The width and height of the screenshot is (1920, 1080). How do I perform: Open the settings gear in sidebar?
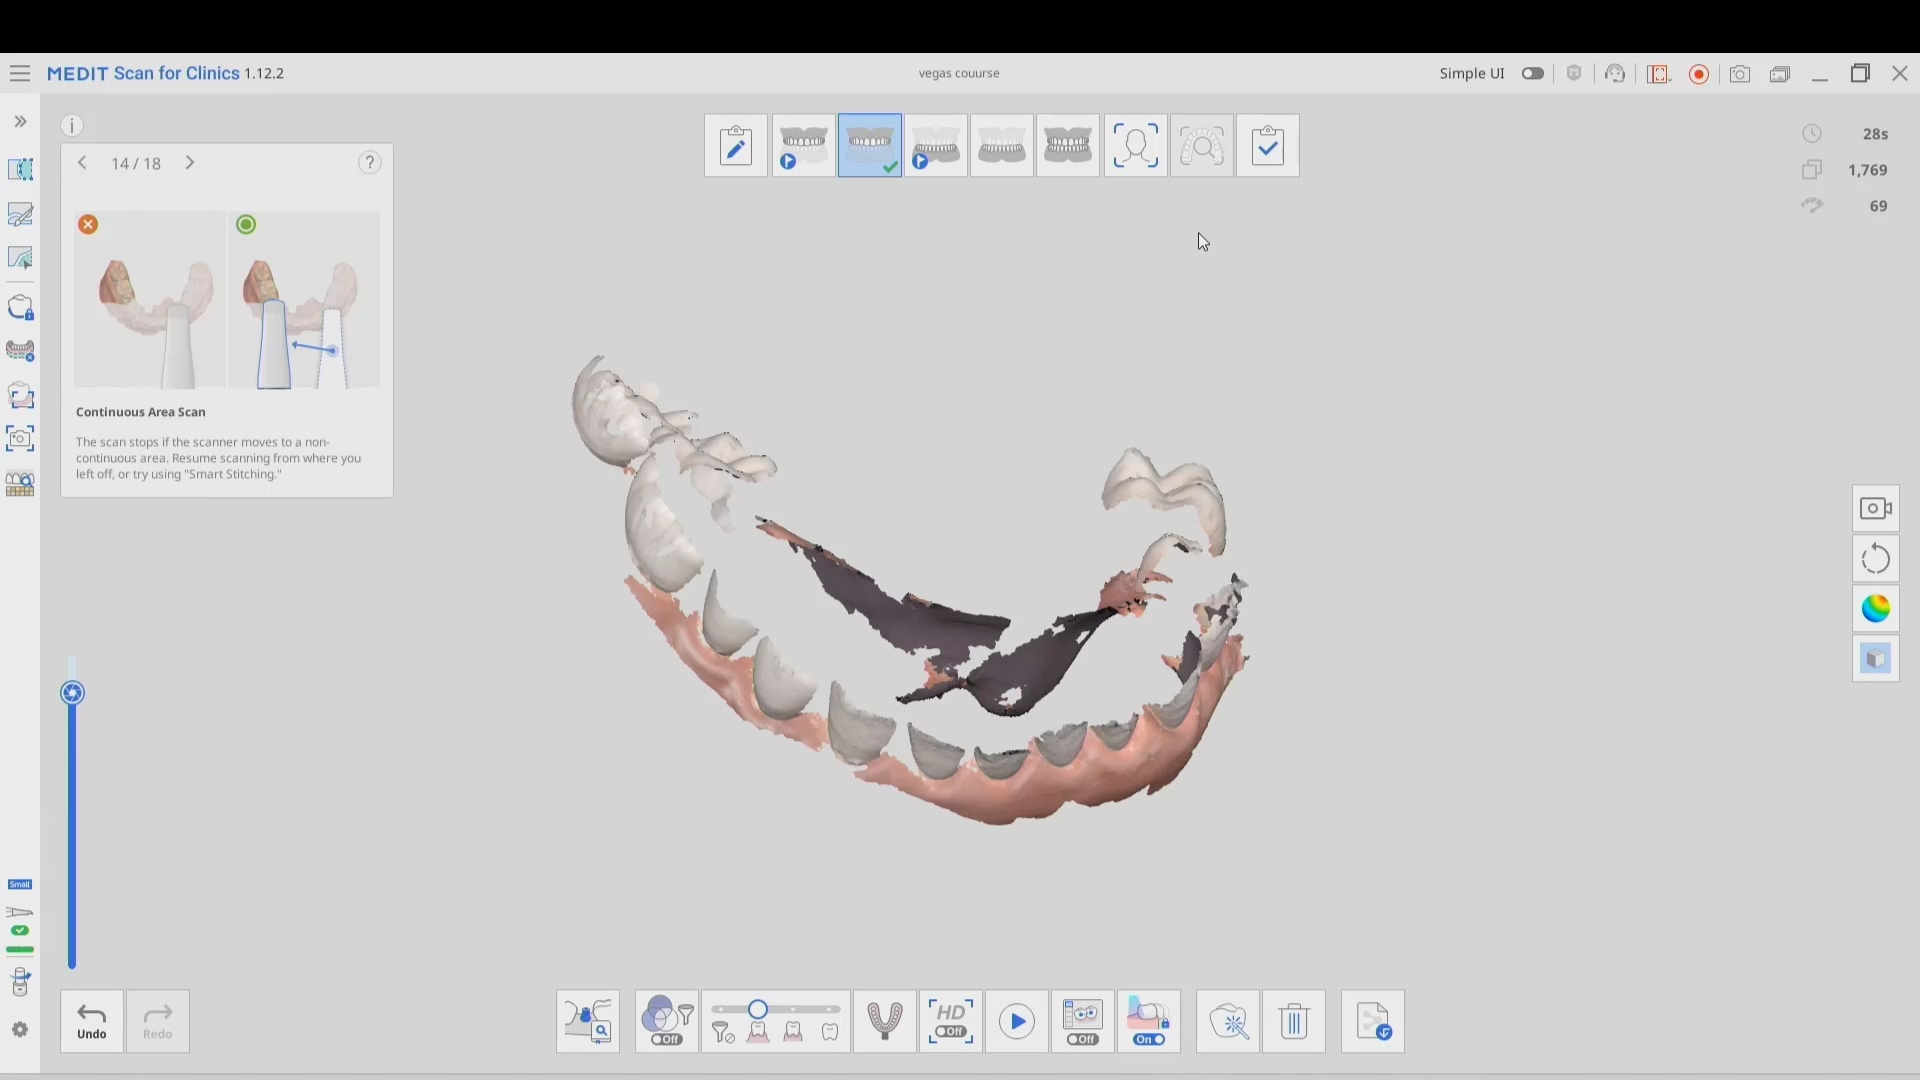20,1030
